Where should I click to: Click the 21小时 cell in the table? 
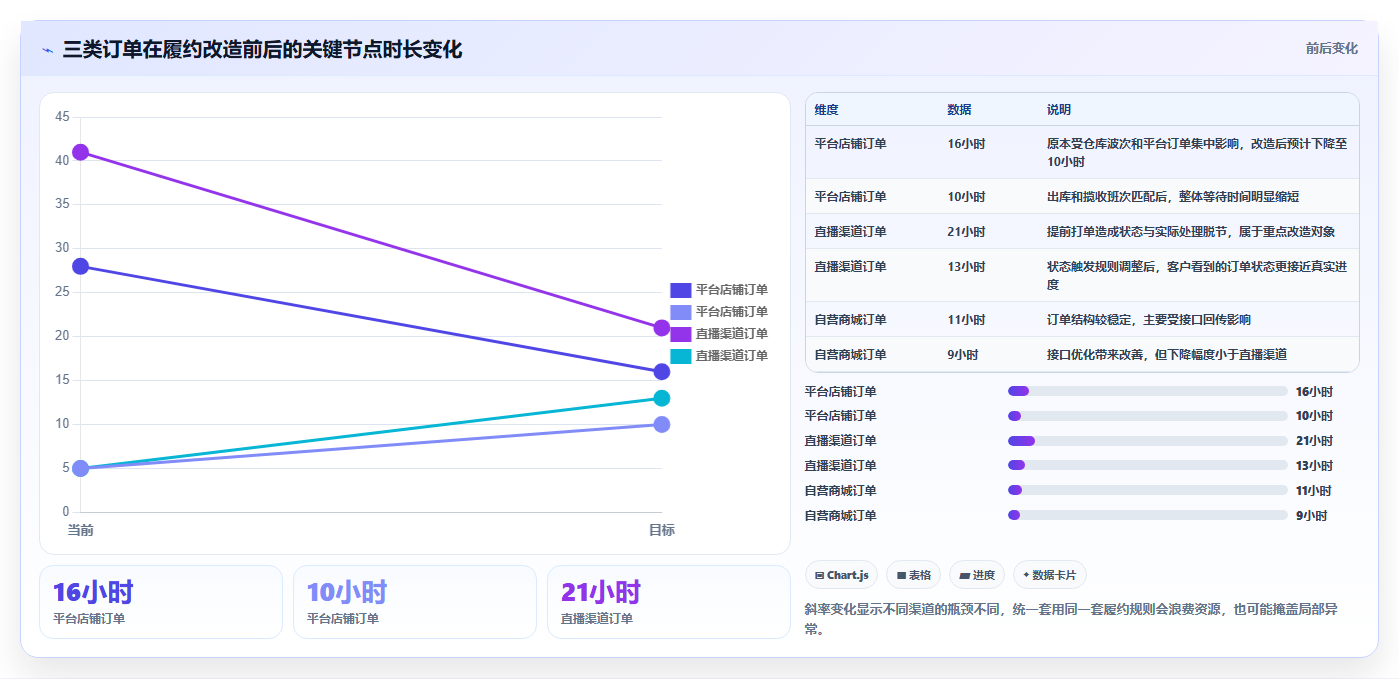[x=966, y=232]
